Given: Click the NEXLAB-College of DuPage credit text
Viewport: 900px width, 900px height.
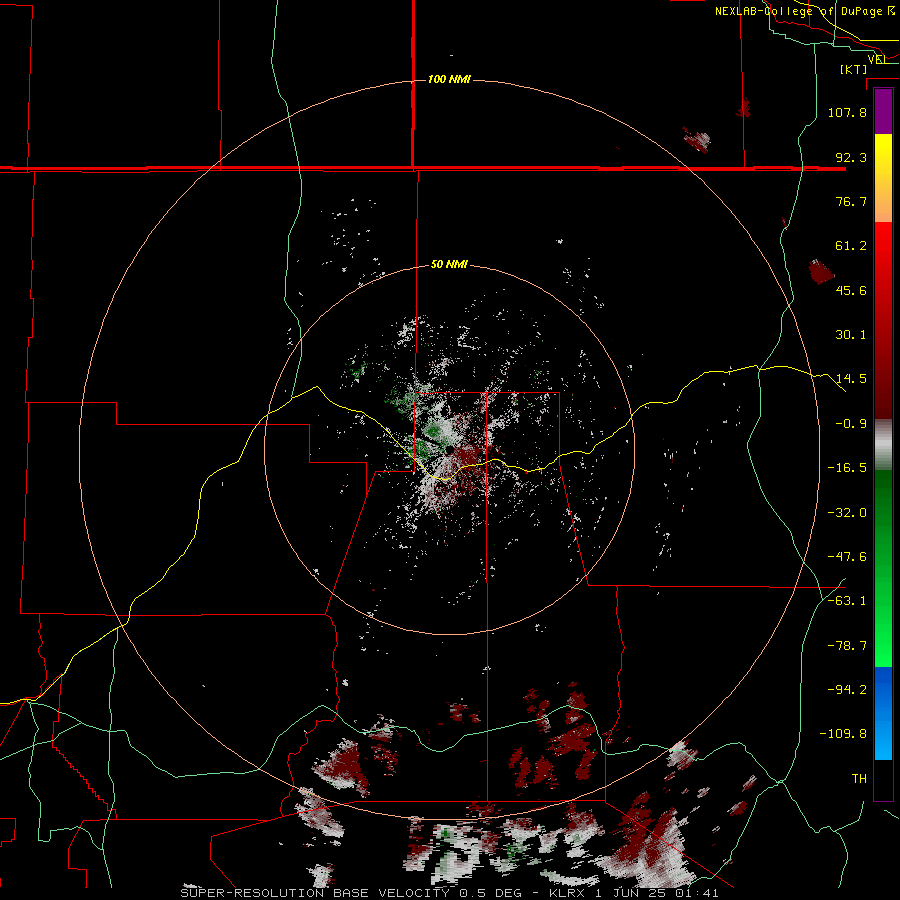Looking at the screenshot, I should tap(804, 11).
